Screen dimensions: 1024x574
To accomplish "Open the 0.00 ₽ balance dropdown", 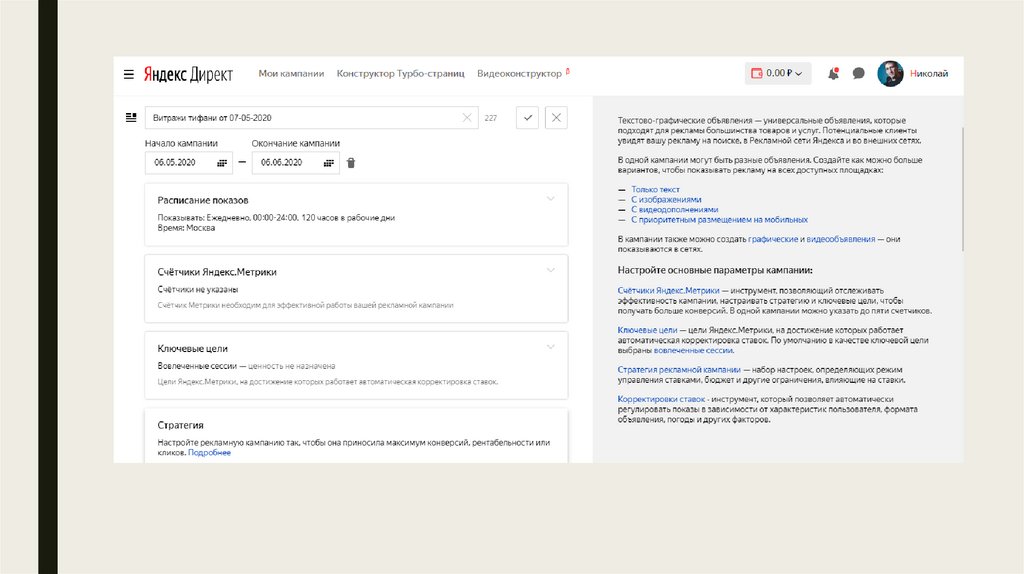I will 778,73.
